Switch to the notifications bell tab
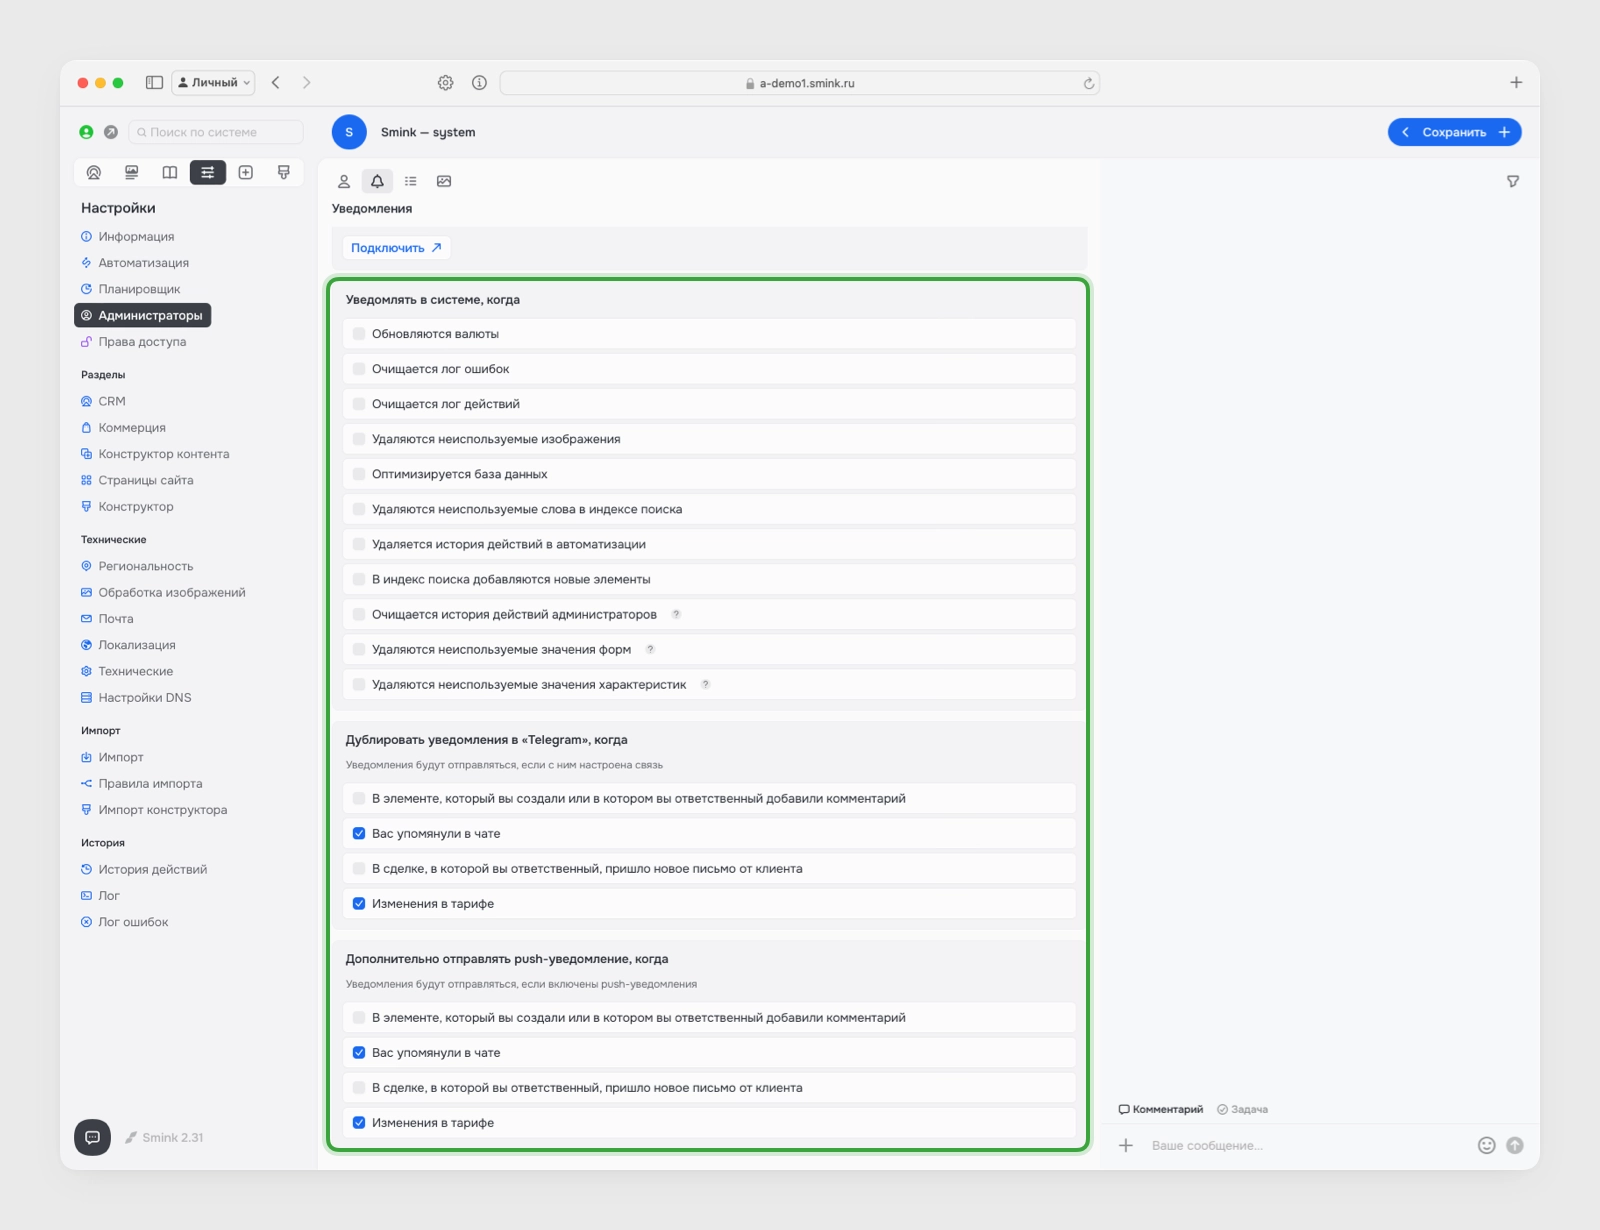Image resolution: width=1600 pixels, height=1230 pixels. coord(377,181)
